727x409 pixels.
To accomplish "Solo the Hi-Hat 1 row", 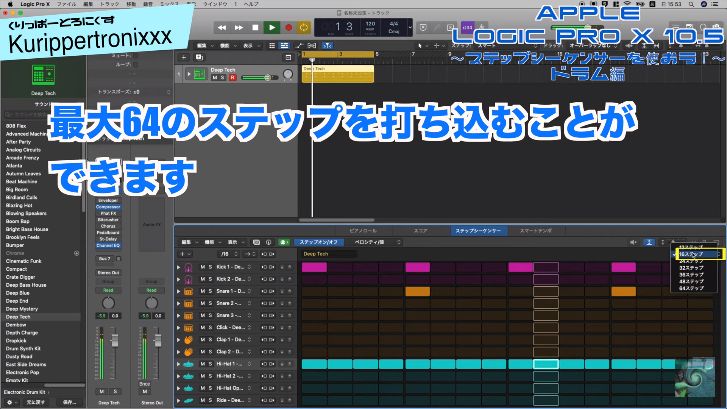I will (210, 364).
